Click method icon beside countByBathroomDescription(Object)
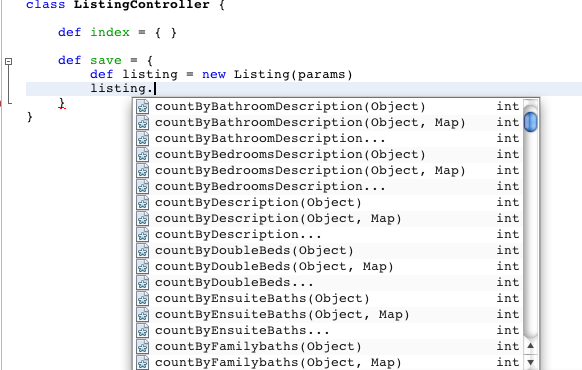Screen dimensions: 582x370 pos(143,107)
